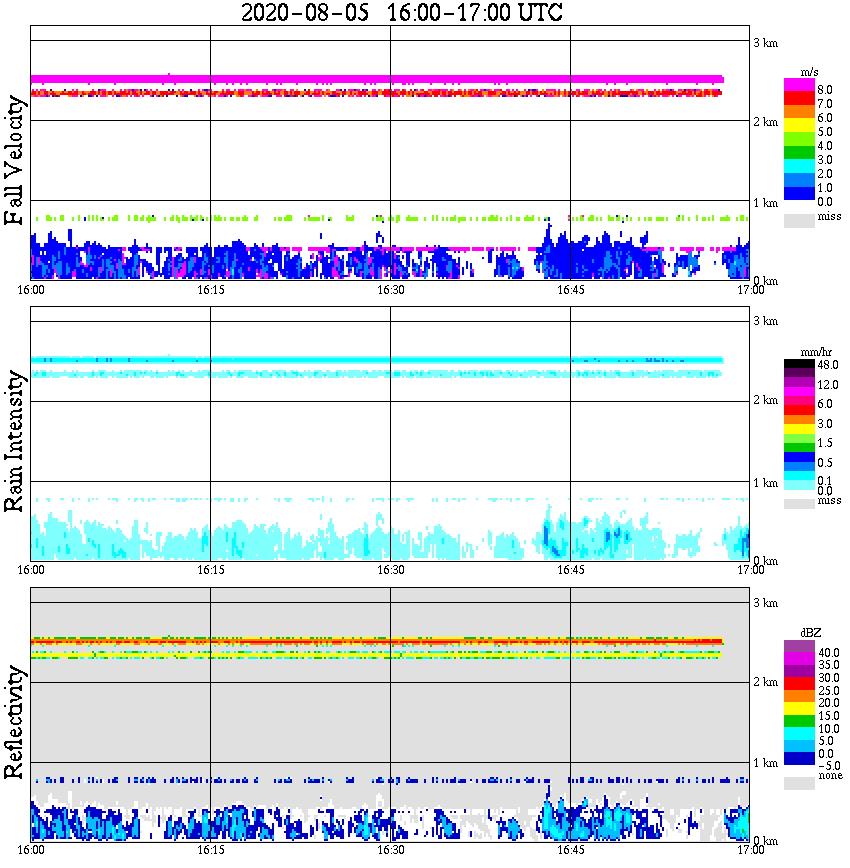
Task: Click the black swatch in the mm/hr legend
Action: click(799, 364)
